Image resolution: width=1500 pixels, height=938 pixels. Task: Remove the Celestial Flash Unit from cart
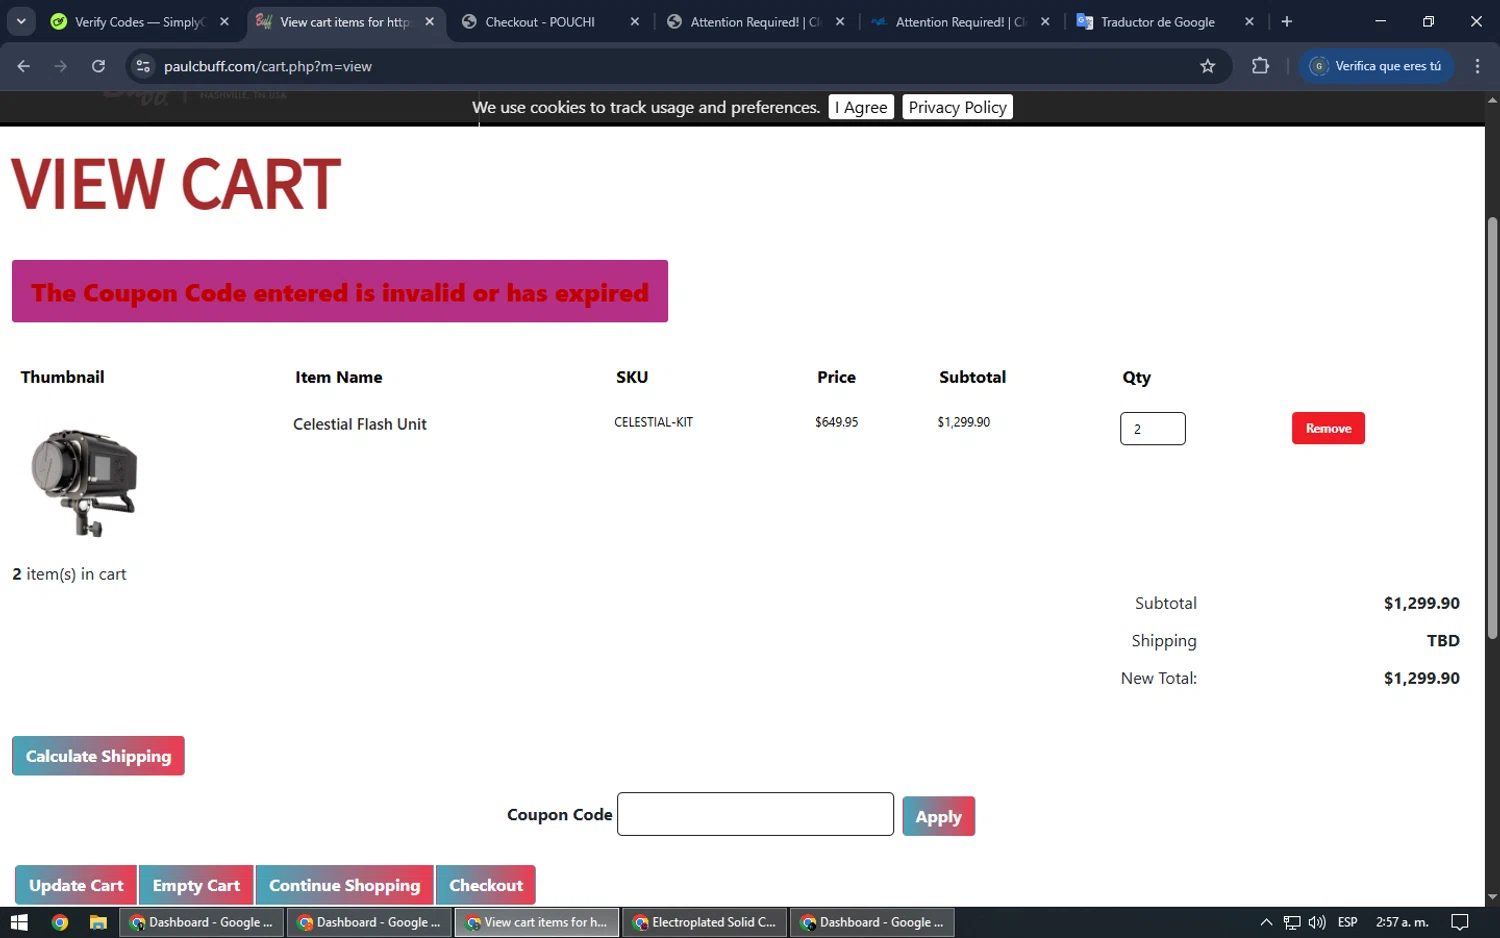(1328, 428)
